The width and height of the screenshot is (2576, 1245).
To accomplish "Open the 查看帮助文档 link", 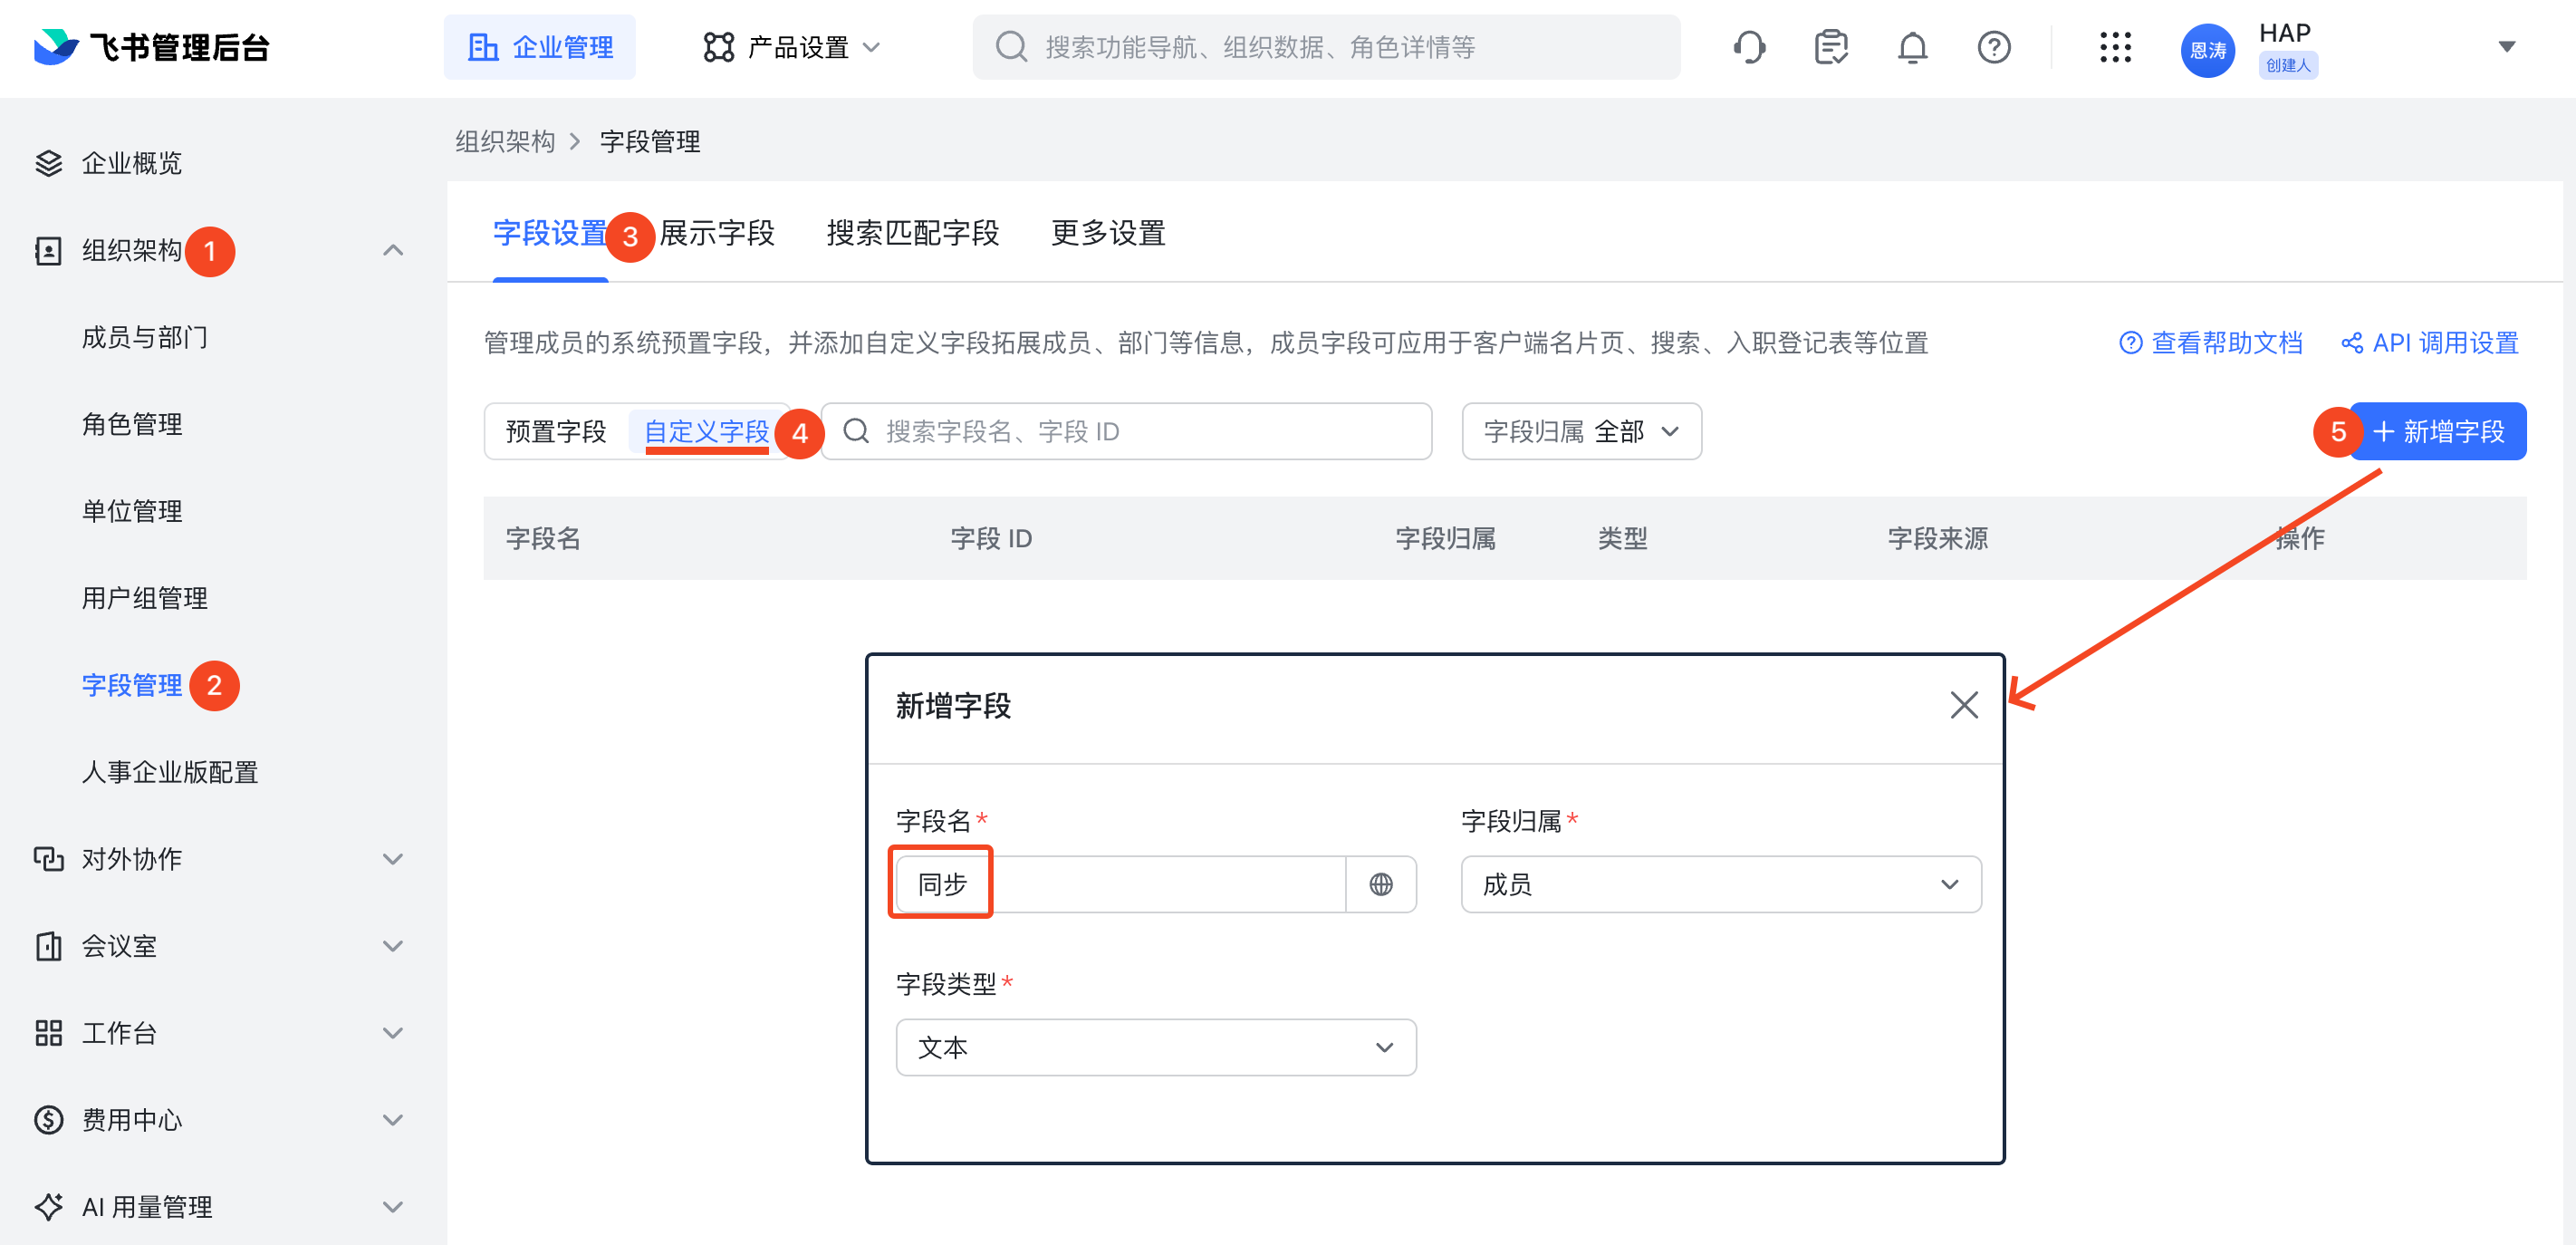I will coord(2211,343).
